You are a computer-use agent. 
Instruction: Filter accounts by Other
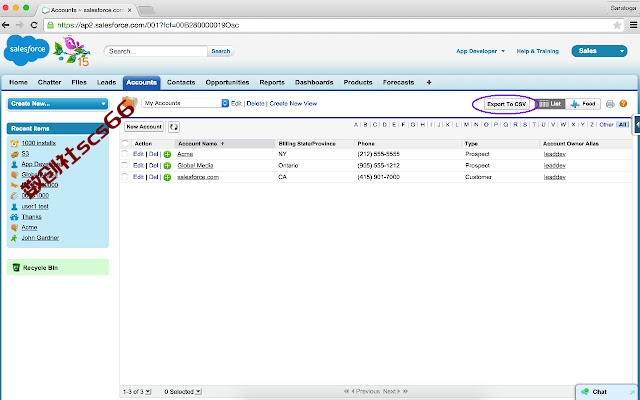click(x=606, y=125)
